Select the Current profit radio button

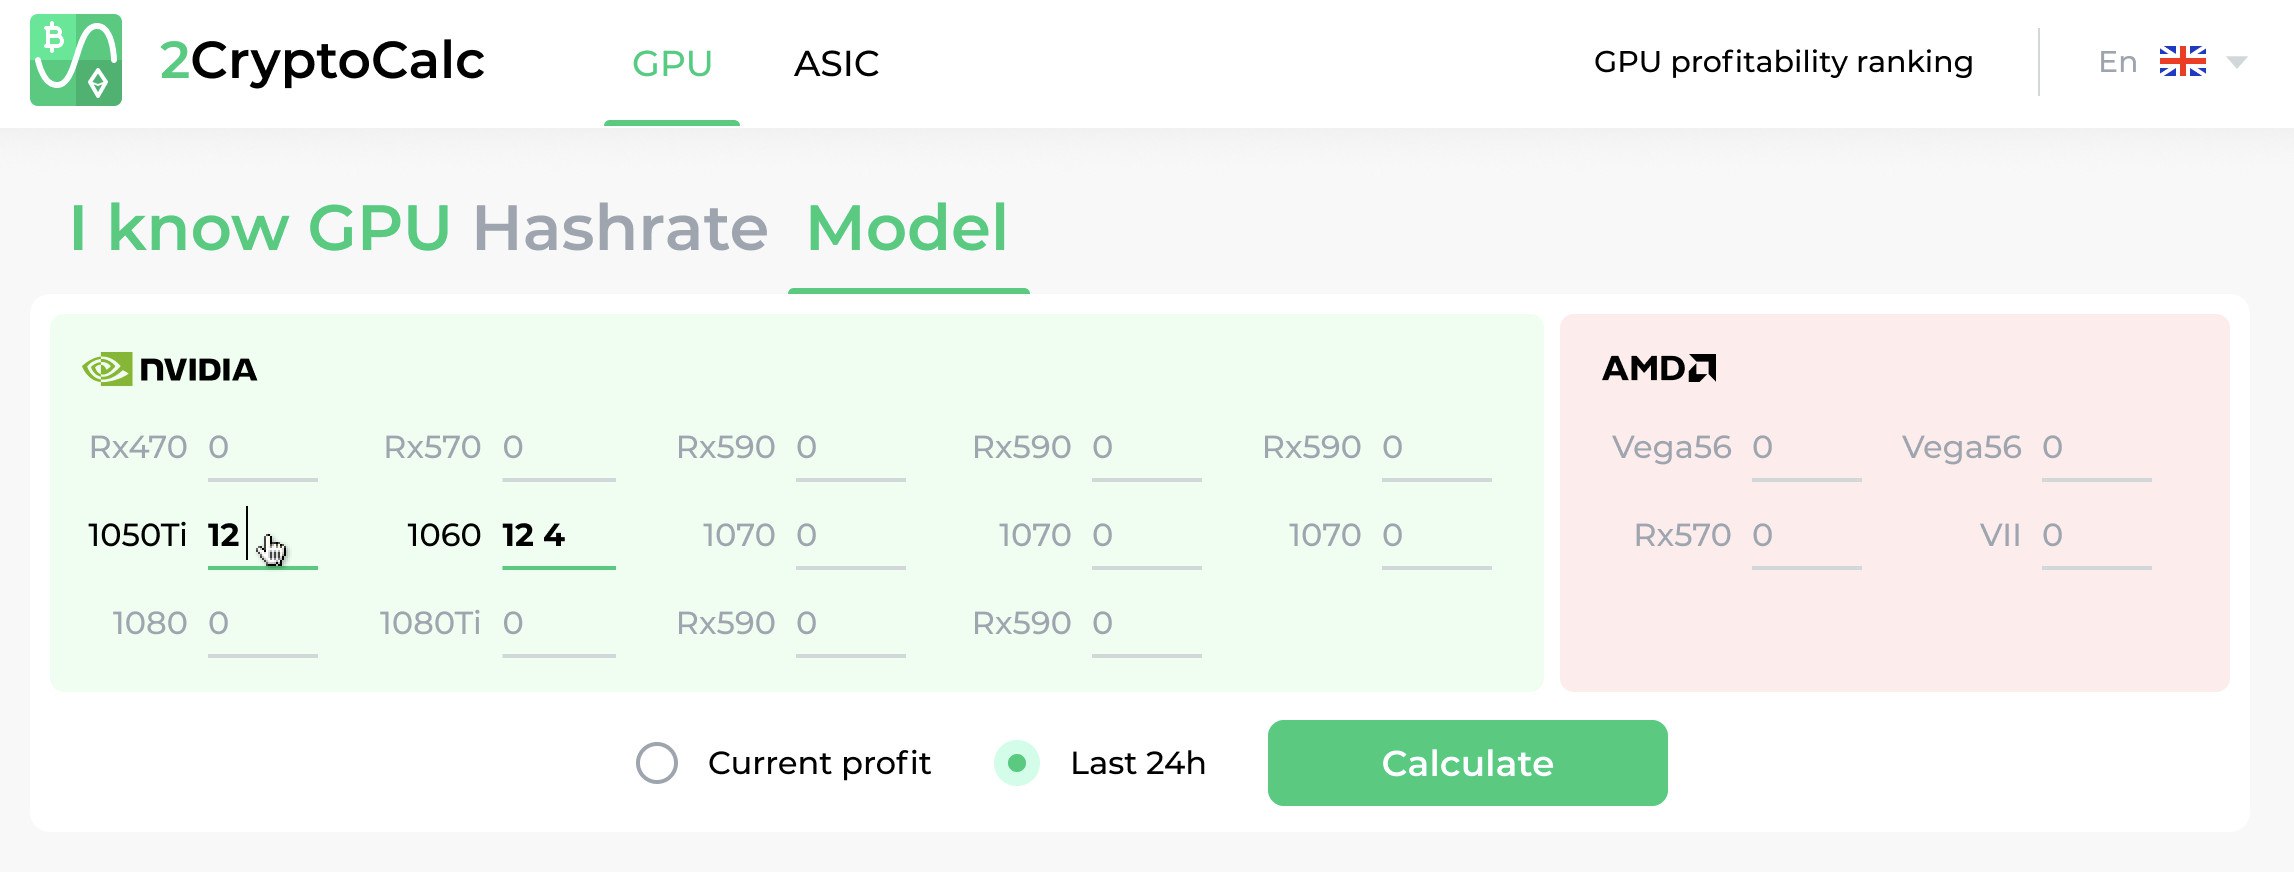657,763
